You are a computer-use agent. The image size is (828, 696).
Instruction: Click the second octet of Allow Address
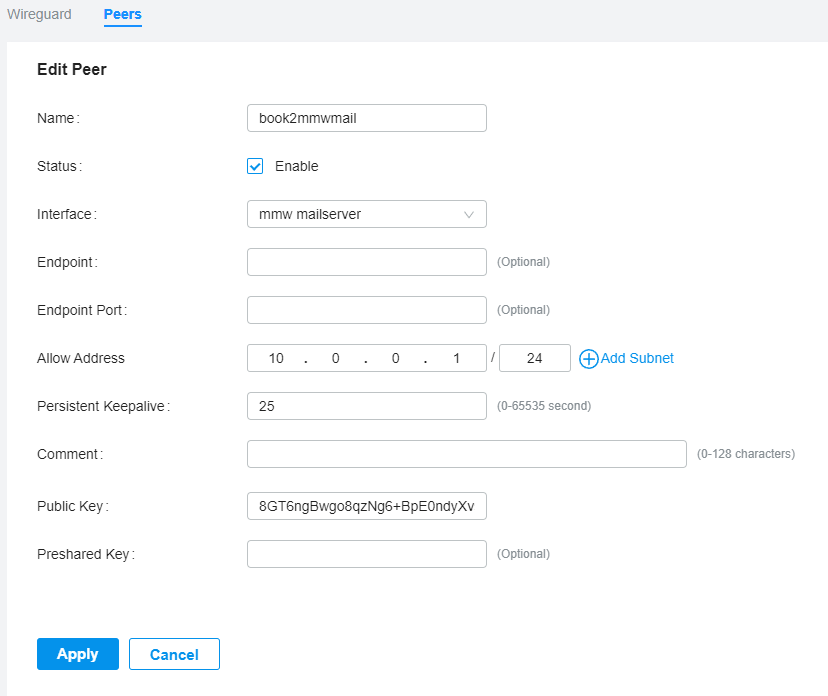pos(336,358)
